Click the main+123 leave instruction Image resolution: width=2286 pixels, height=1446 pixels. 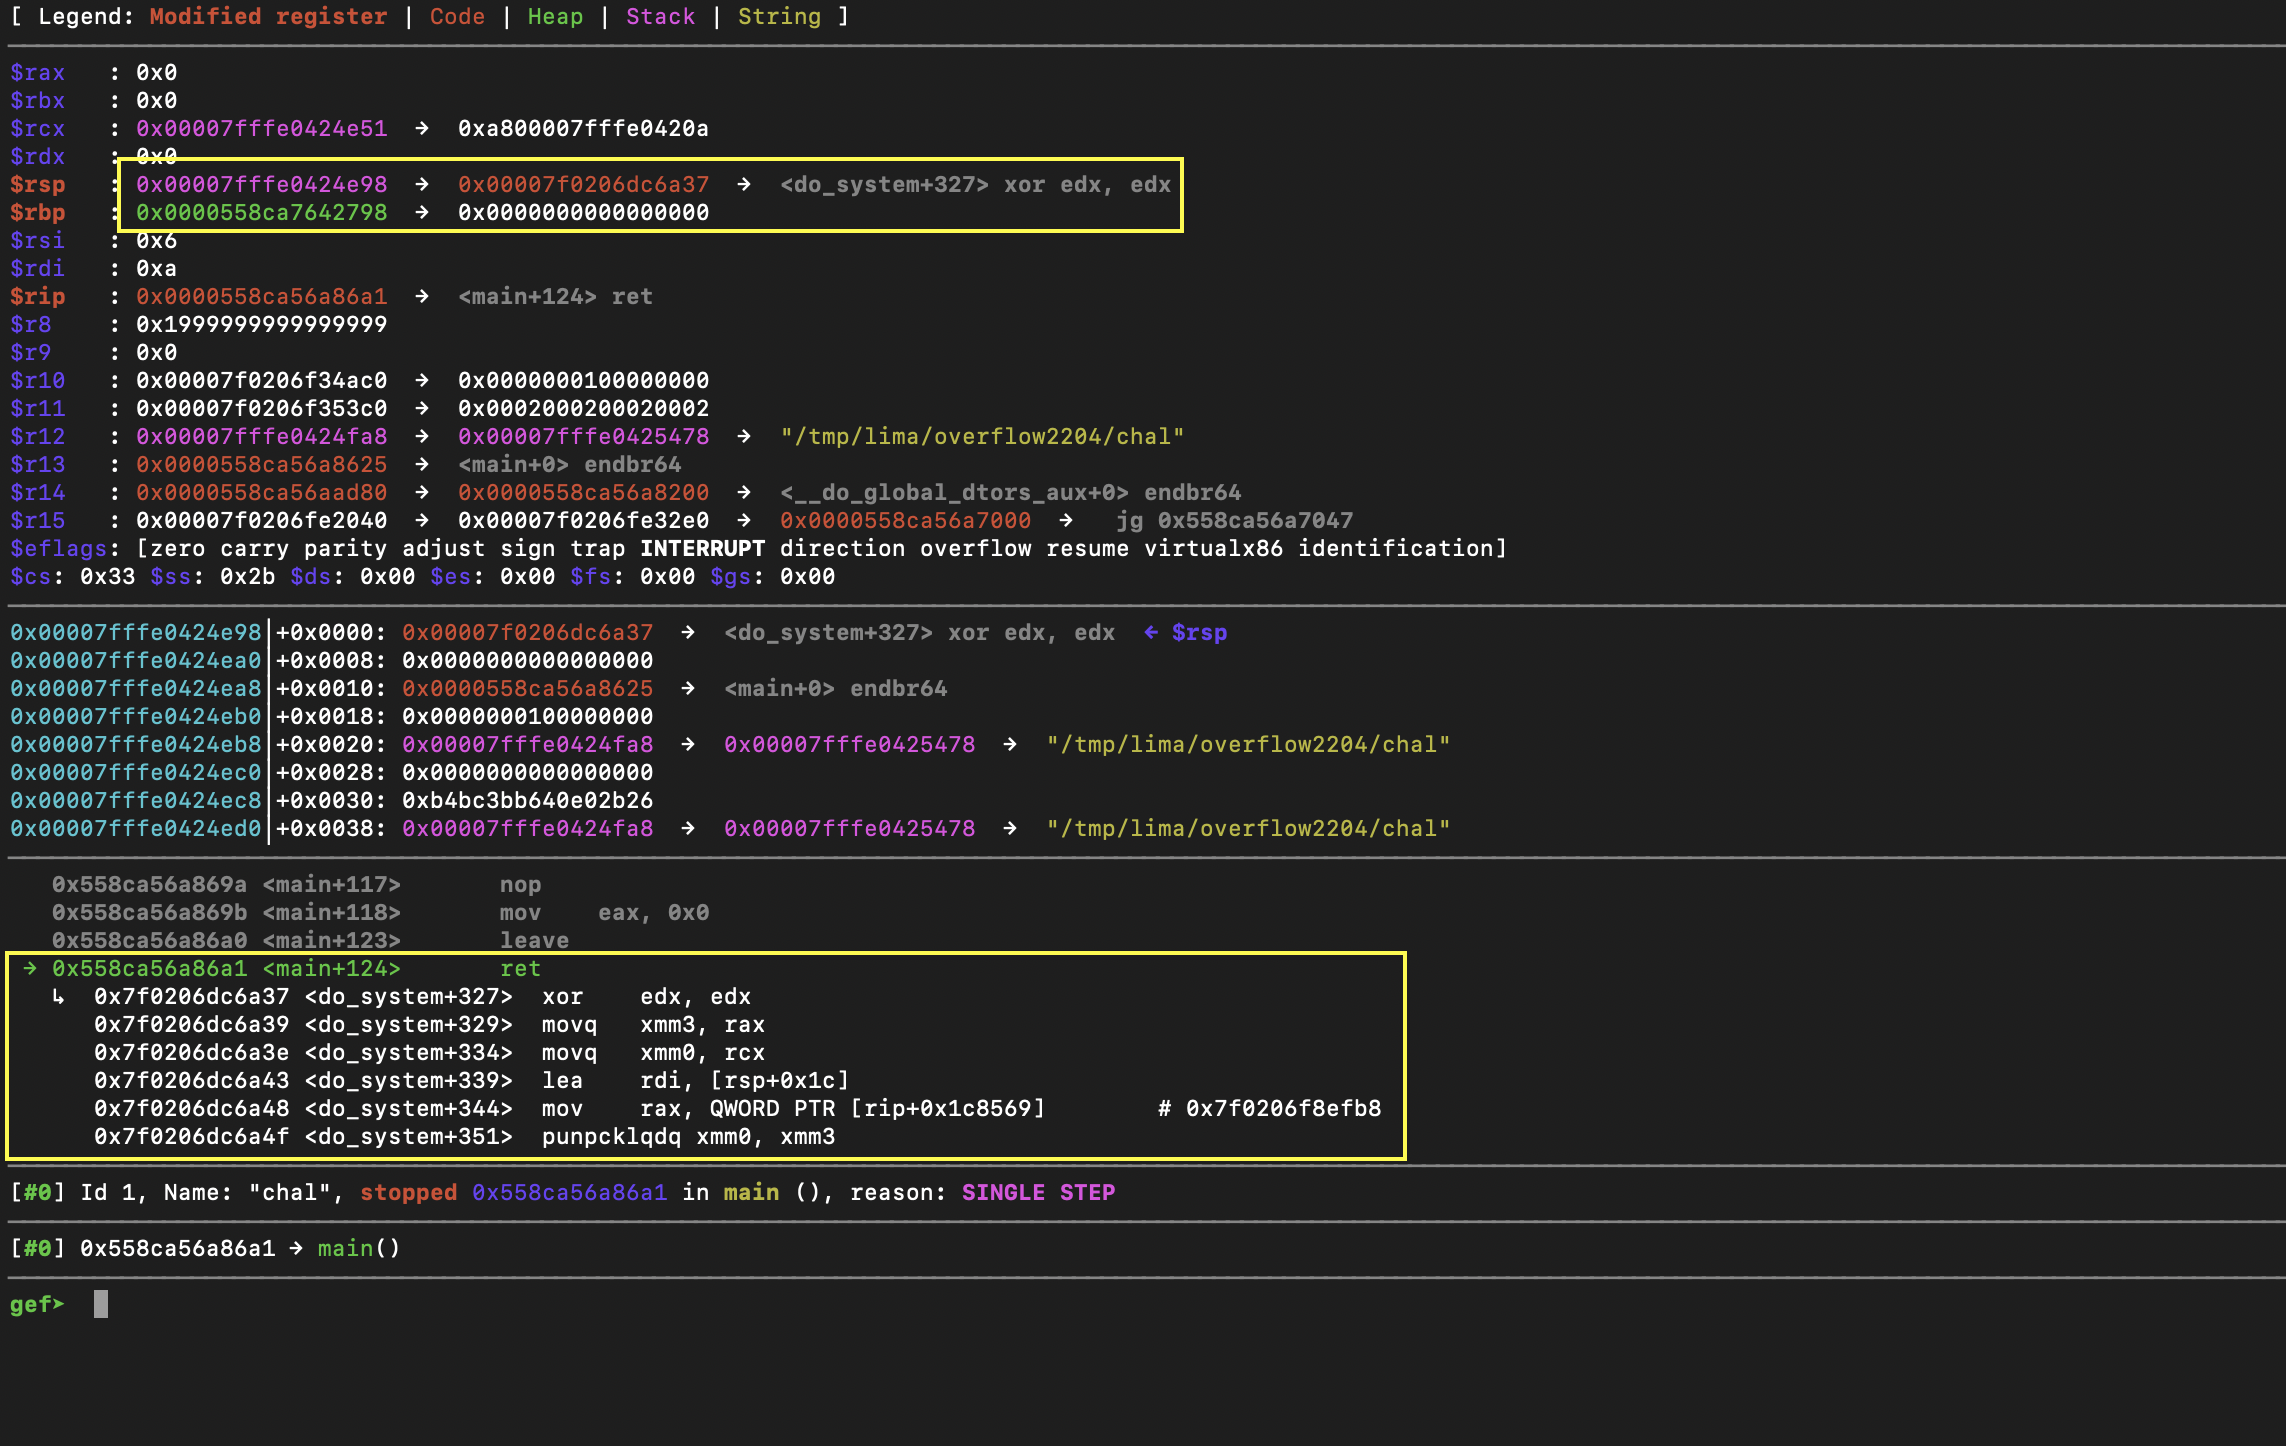pos(310,941)
